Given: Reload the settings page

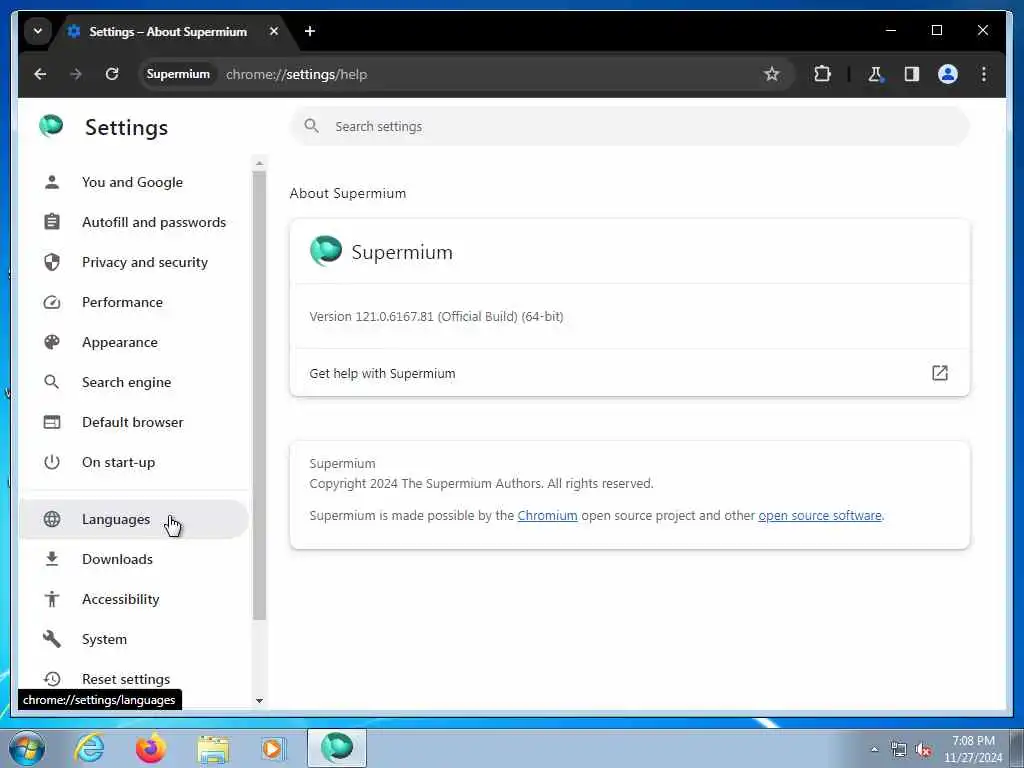Looking at the screenshot, I should click(112, 74).
